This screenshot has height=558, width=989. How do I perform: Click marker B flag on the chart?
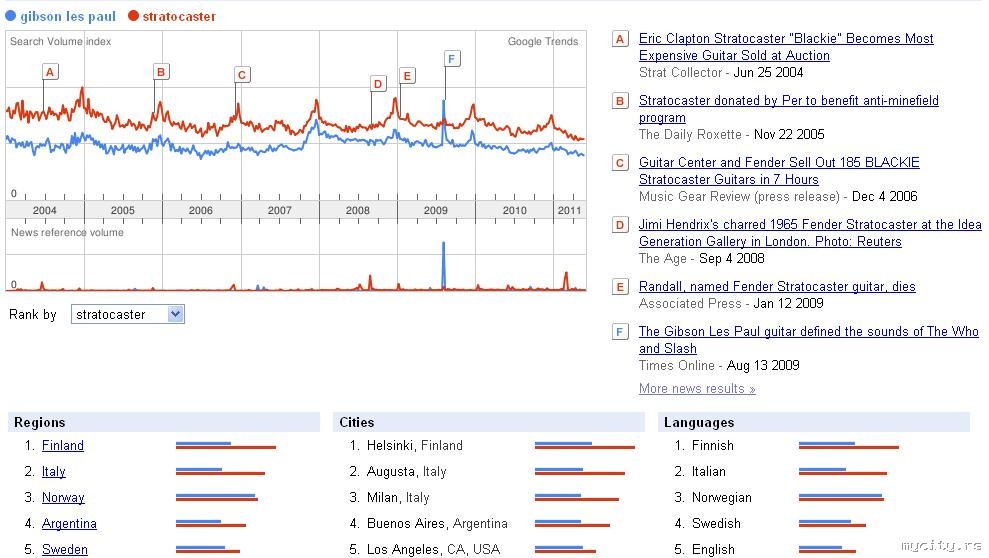click(x=161, y=72)
